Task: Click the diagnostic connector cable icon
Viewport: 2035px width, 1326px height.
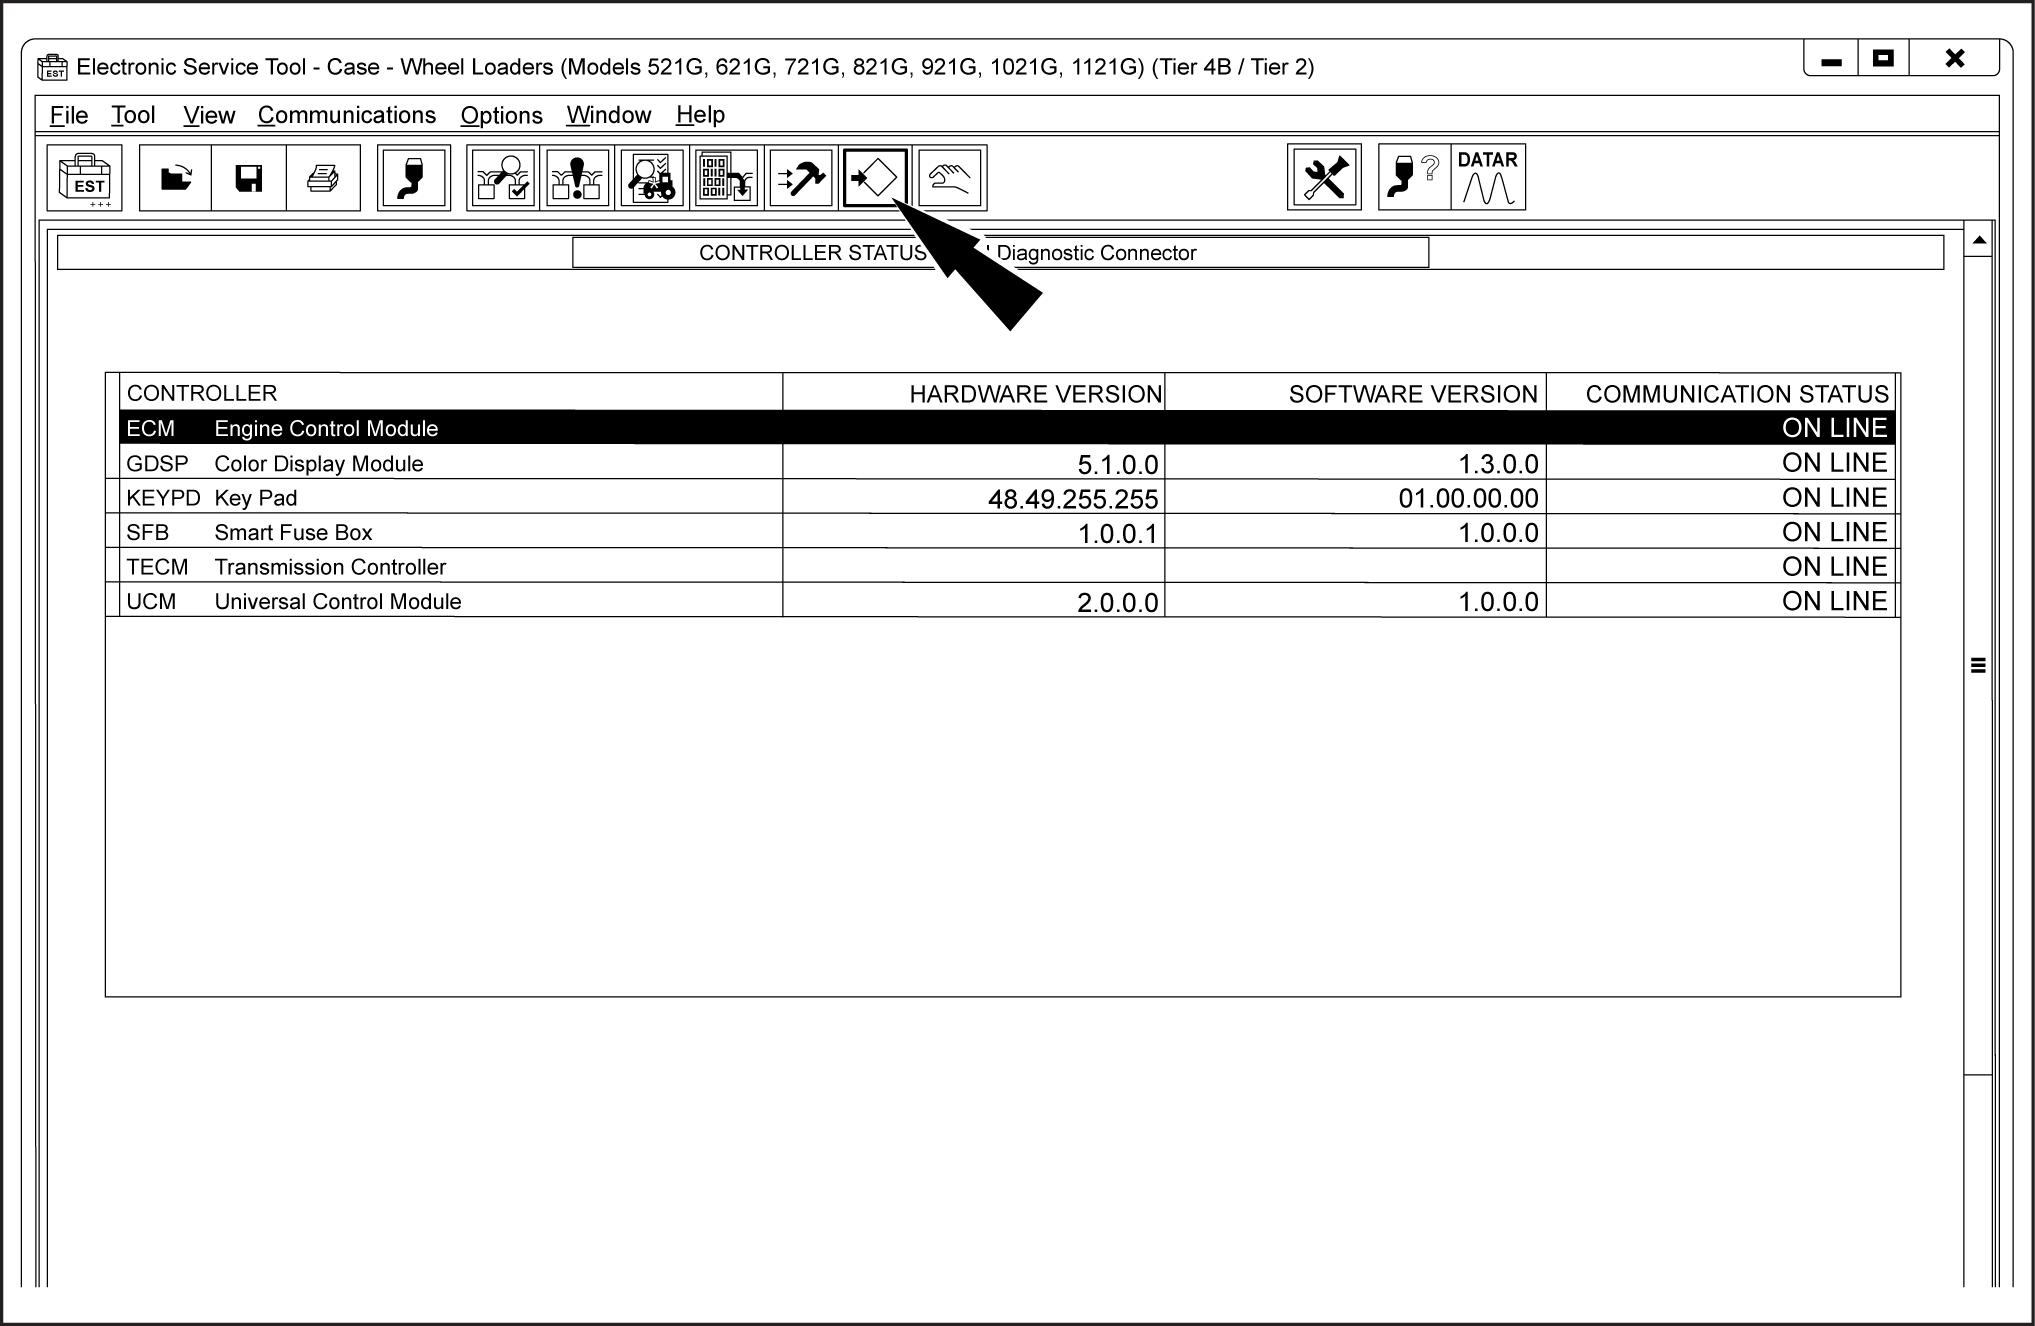Action: (x=414, y=178)
